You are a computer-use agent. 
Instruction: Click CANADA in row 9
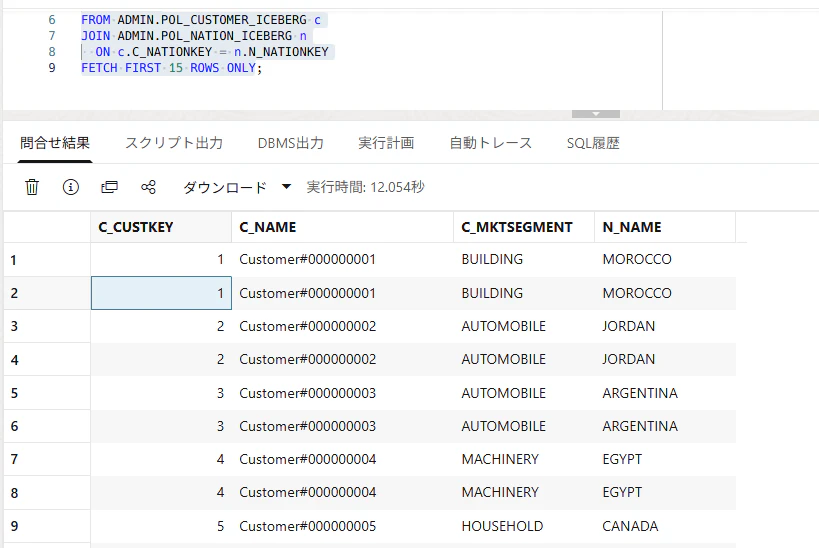(x=630, y=526)
